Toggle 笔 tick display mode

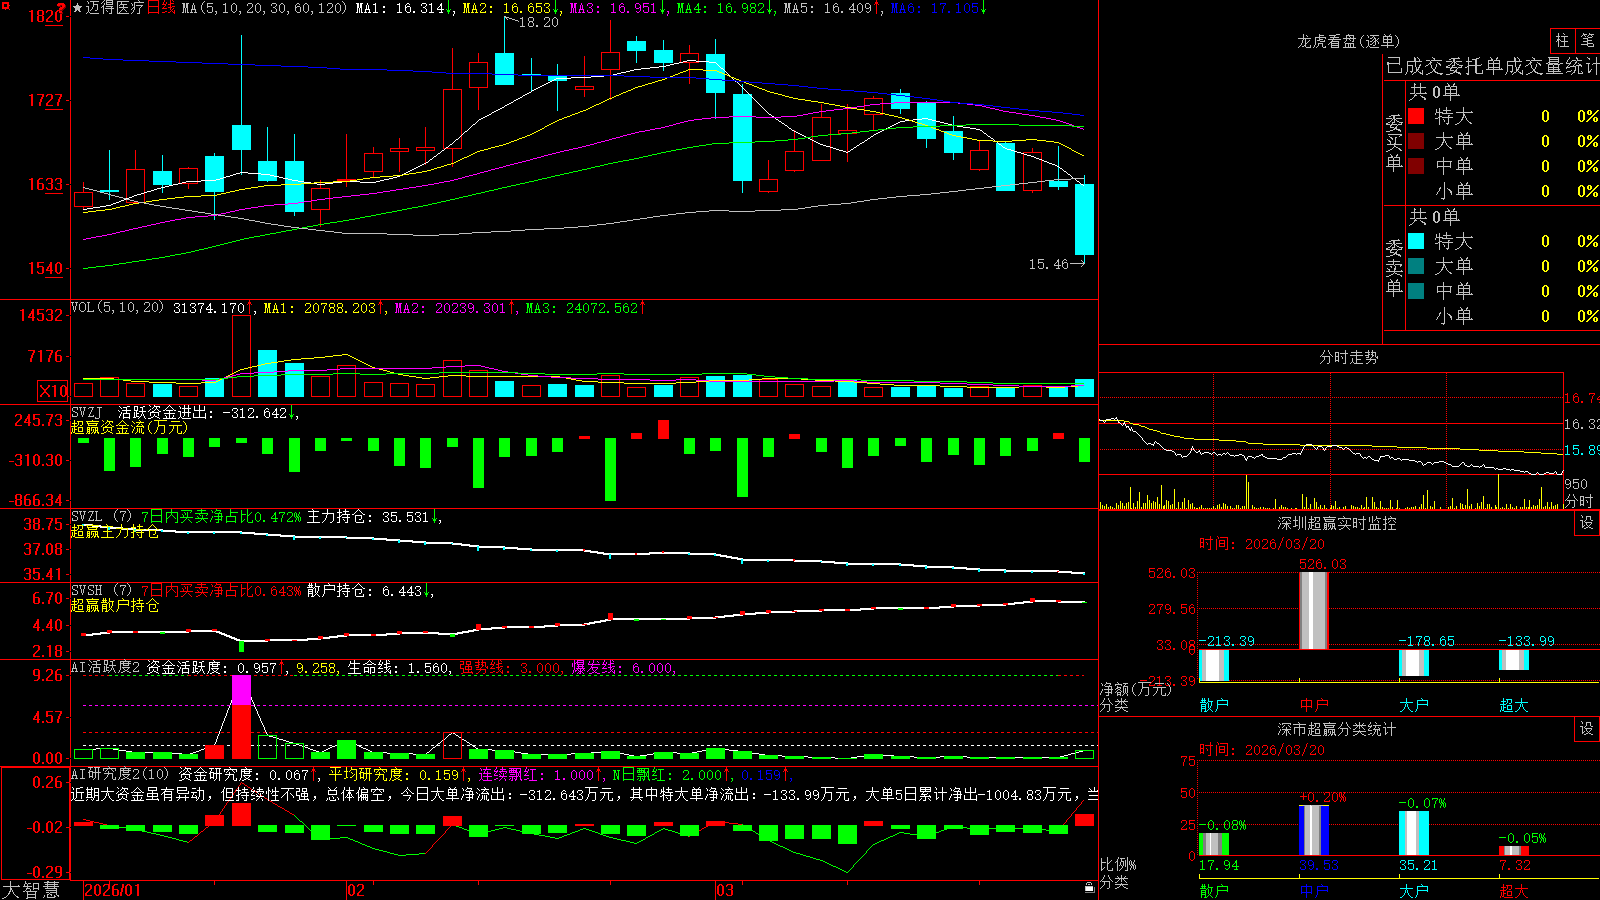1587,40
